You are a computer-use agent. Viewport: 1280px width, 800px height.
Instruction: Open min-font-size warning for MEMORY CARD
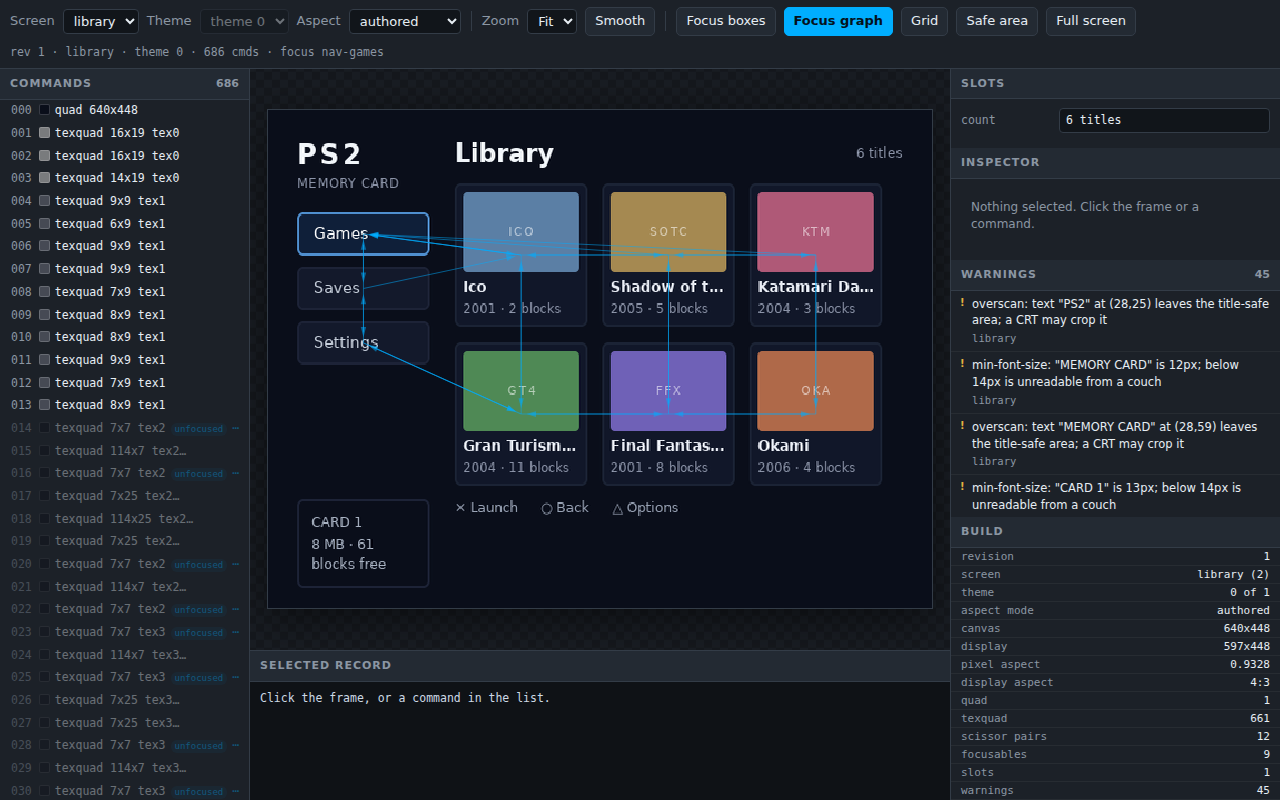[1115, 382]
